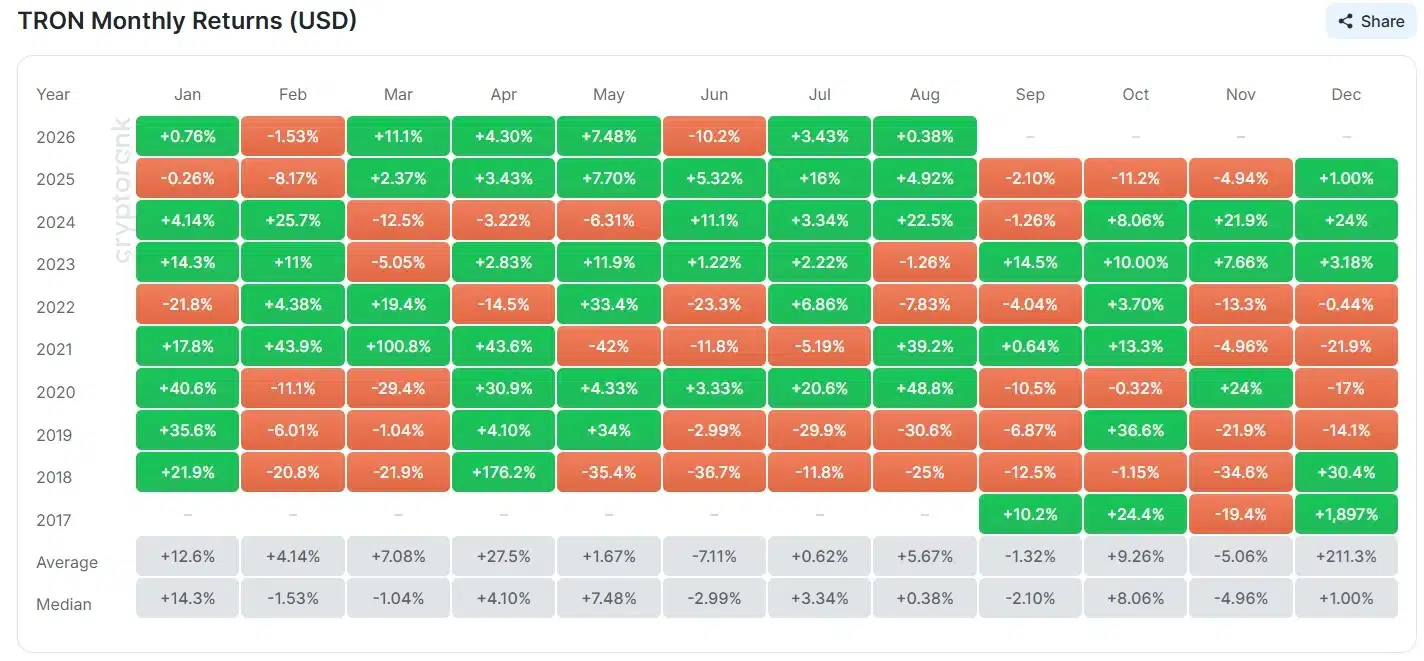Select the +176.2% April 2018 cell
The image size is (1424, 661).
click(503, 472)
